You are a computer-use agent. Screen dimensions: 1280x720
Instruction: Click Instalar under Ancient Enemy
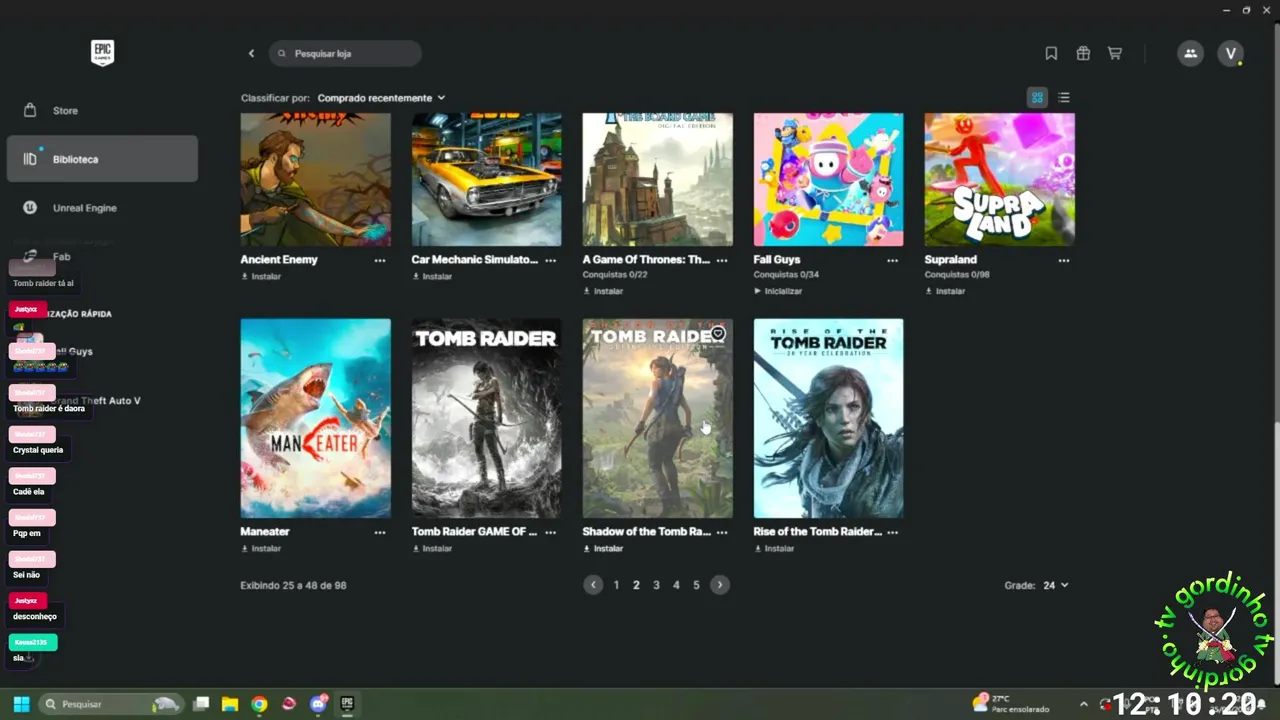(x=261, y=276)
